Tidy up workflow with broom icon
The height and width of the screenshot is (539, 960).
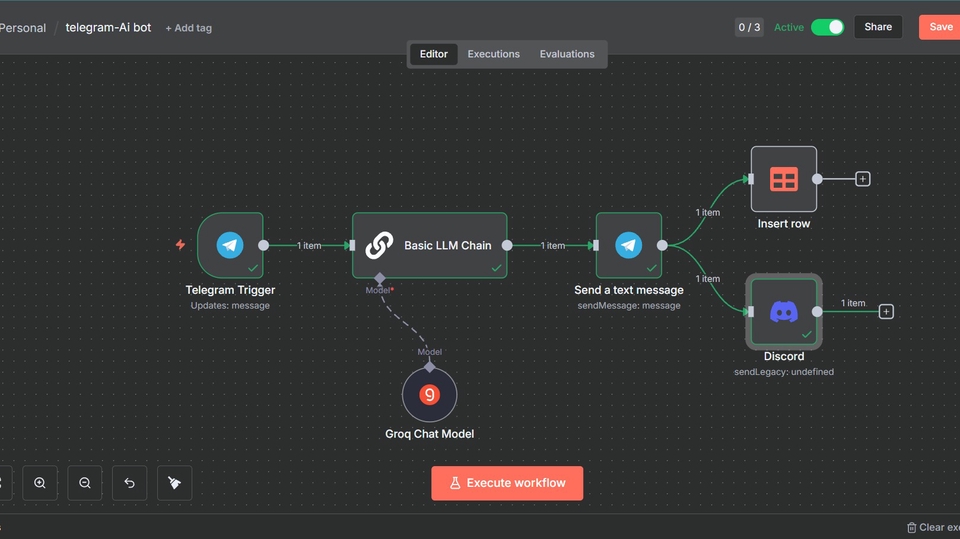[174, 483]
